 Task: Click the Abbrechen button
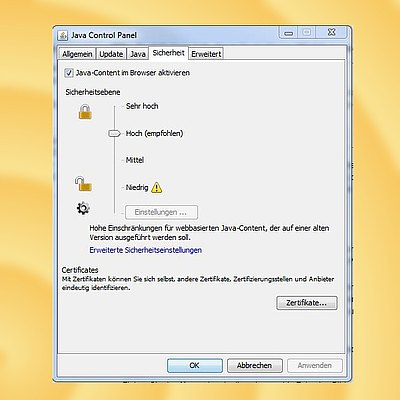pyautogui.click(x=255, y=365)
